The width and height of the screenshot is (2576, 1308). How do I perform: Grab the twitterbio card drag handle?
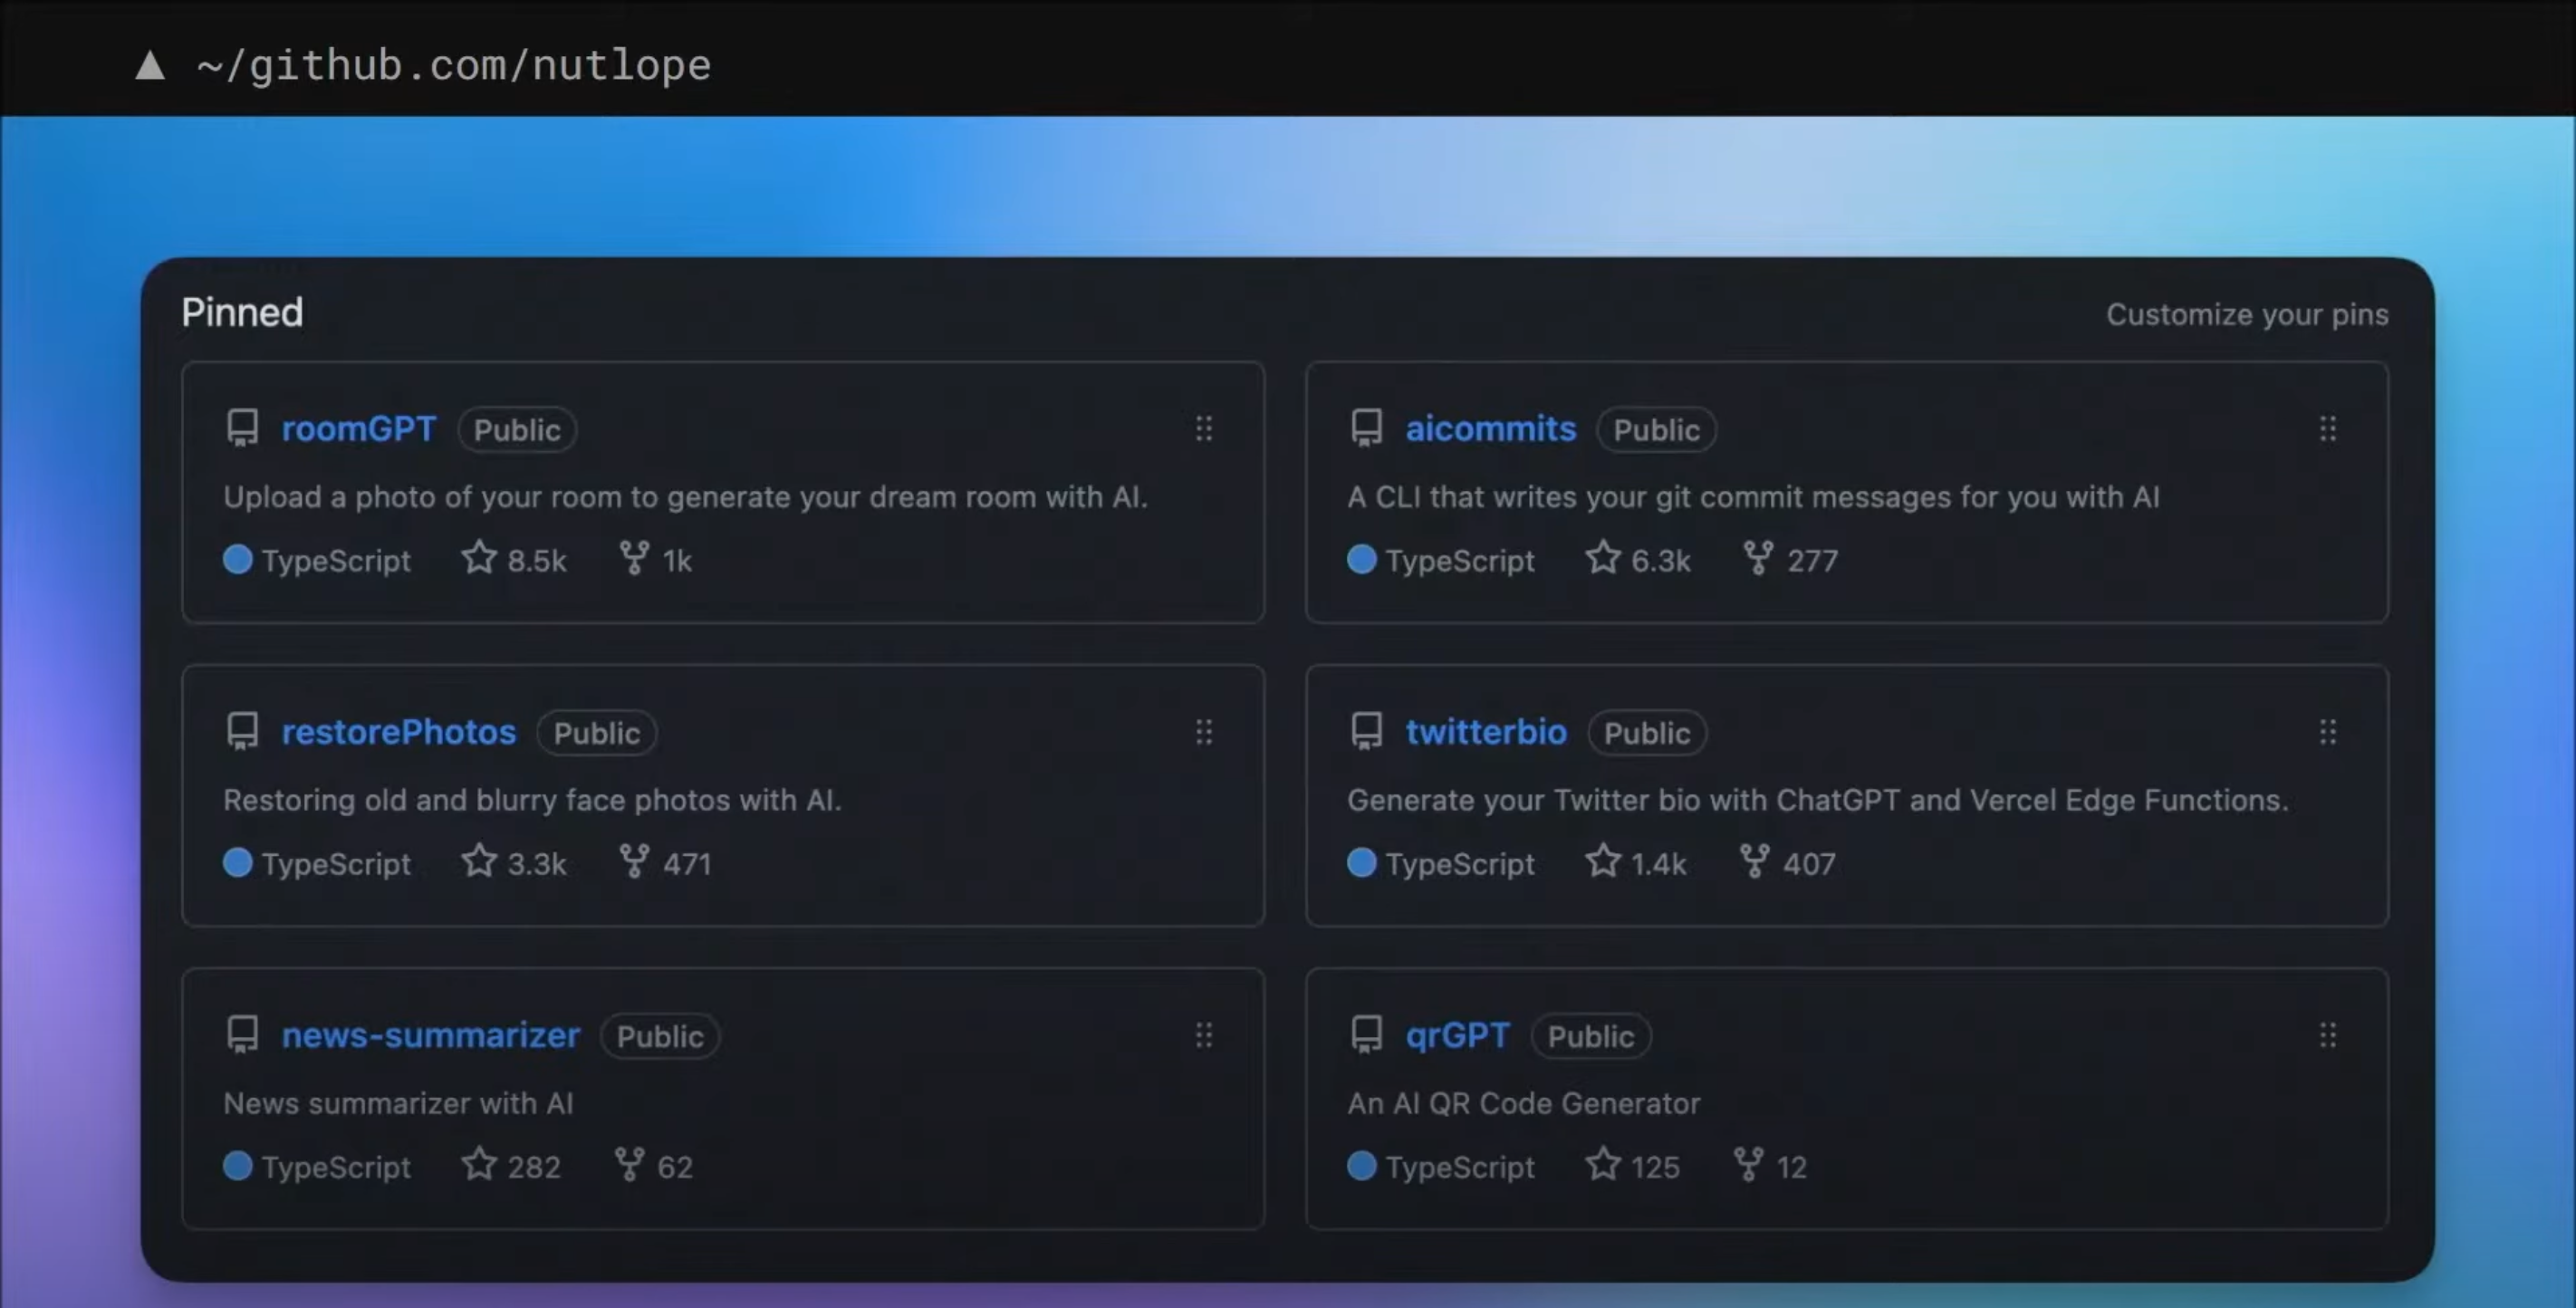click(x=2328, y=732)
